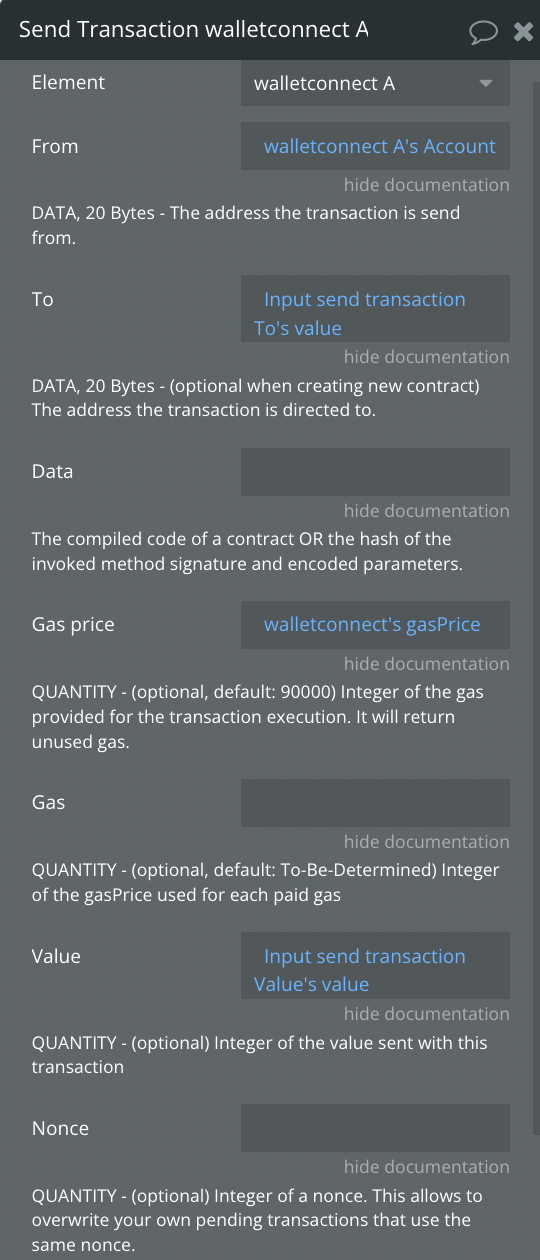Click into the empty Data field
The width and height of the screenshot is (540, 1260).
coord(375,471)
